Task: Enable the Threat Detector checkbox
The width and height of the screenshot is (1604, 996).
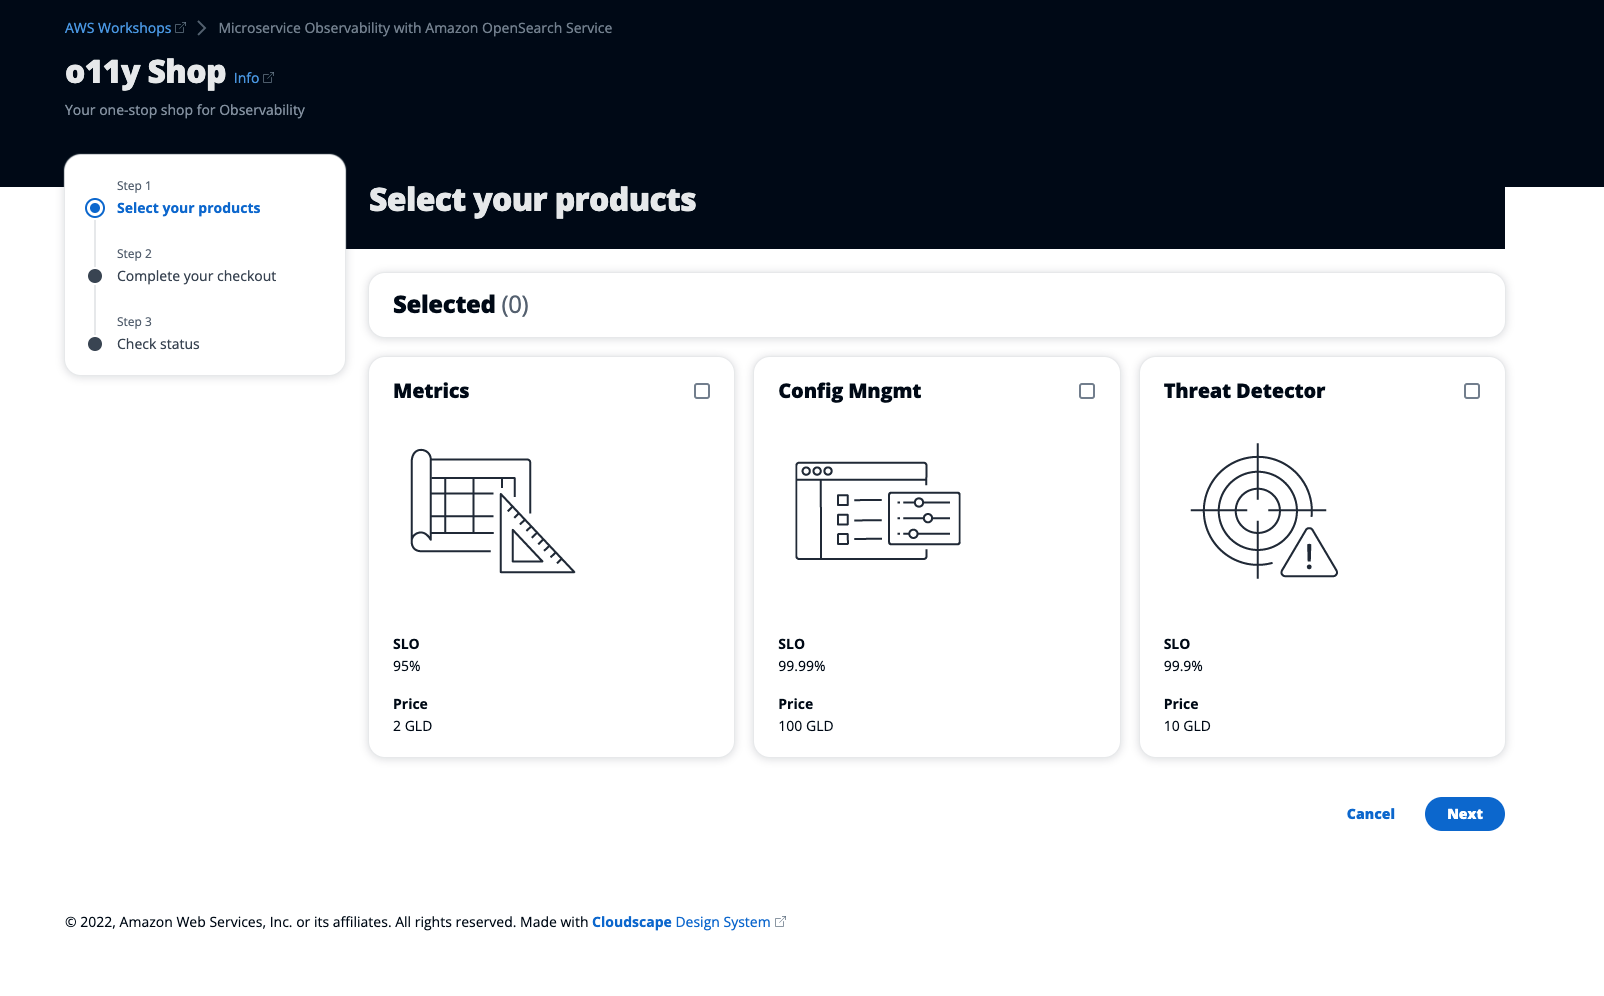Action: coord(1471,391)
